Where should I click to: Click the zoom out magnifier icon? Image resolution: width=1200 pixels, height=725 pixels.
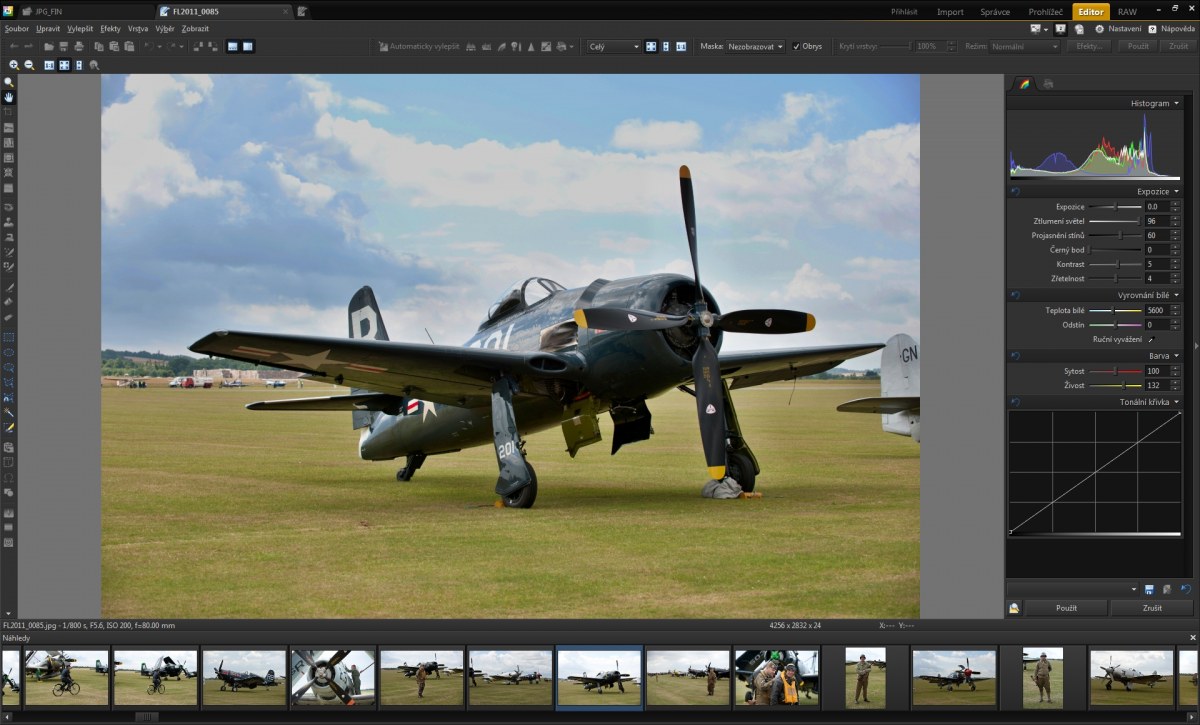[29, 65]
